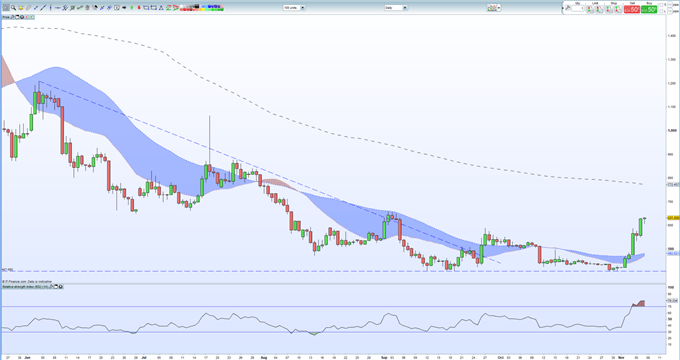
Task: Toggle the L checkbox near Buy
Action: click(x=661, y=11)
